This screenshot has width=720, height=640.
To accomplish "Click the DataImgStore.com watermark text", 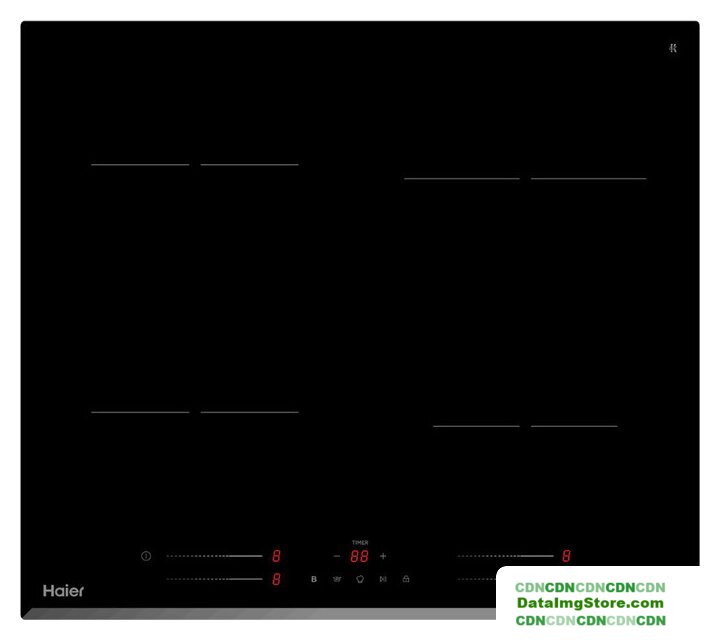I will click(x=590, y=603).
